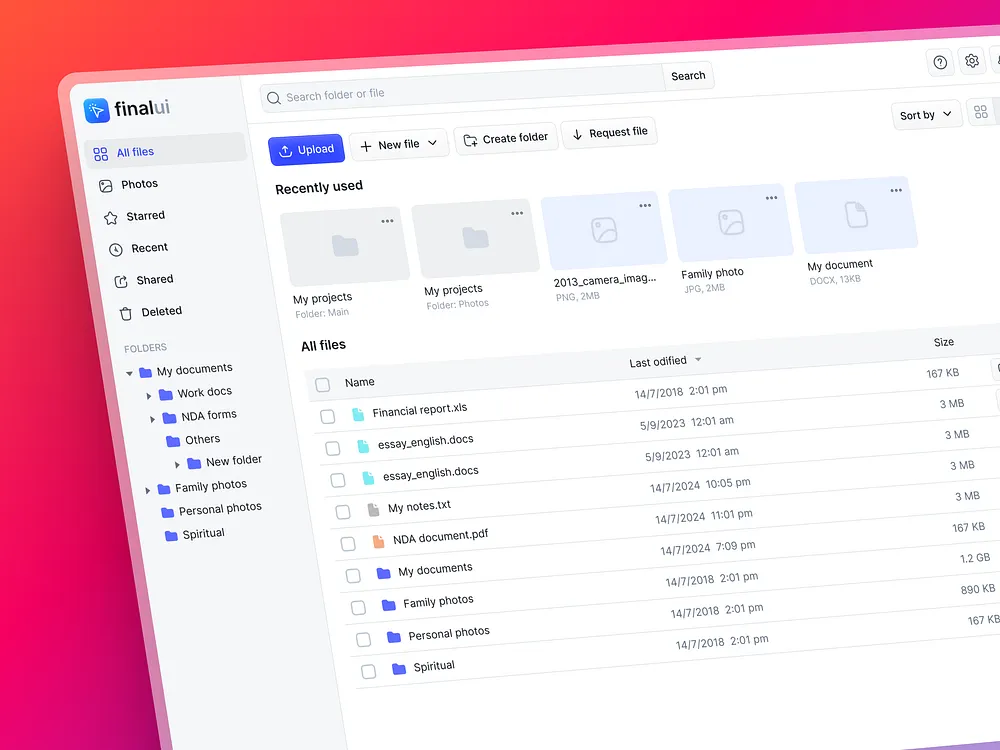Check the Financial report.xls checkbox
The height and width of the screenshot is (750, 1000).
(x=328, y=416)
